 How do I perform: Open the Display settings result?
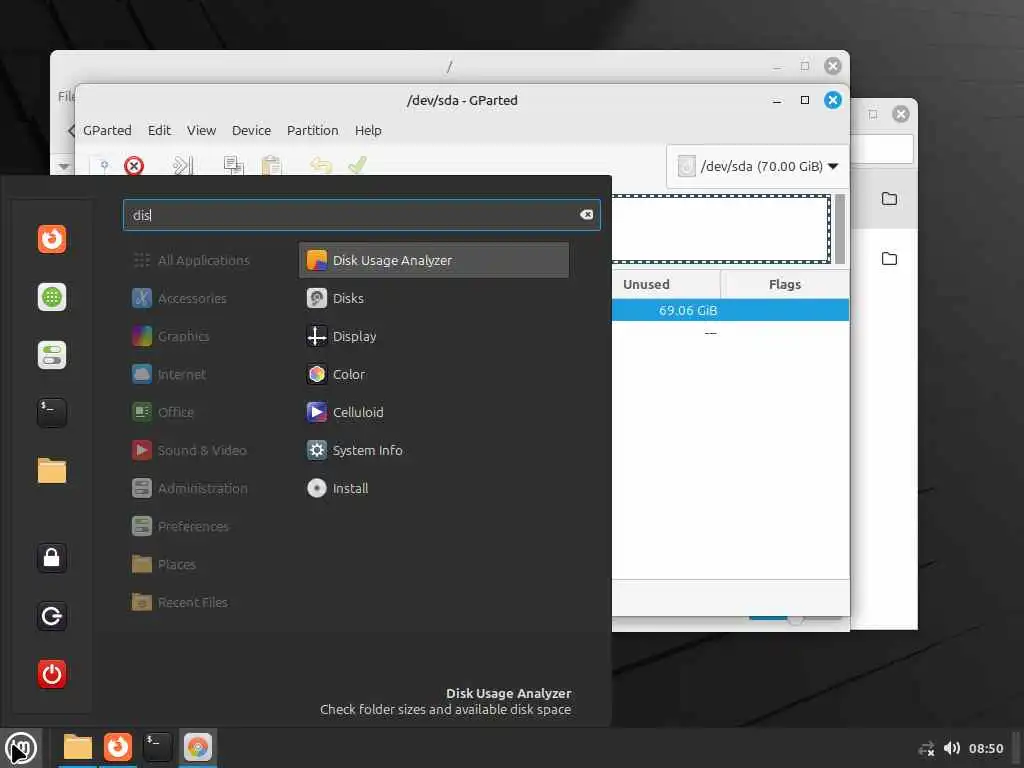(x=434, y=336)
